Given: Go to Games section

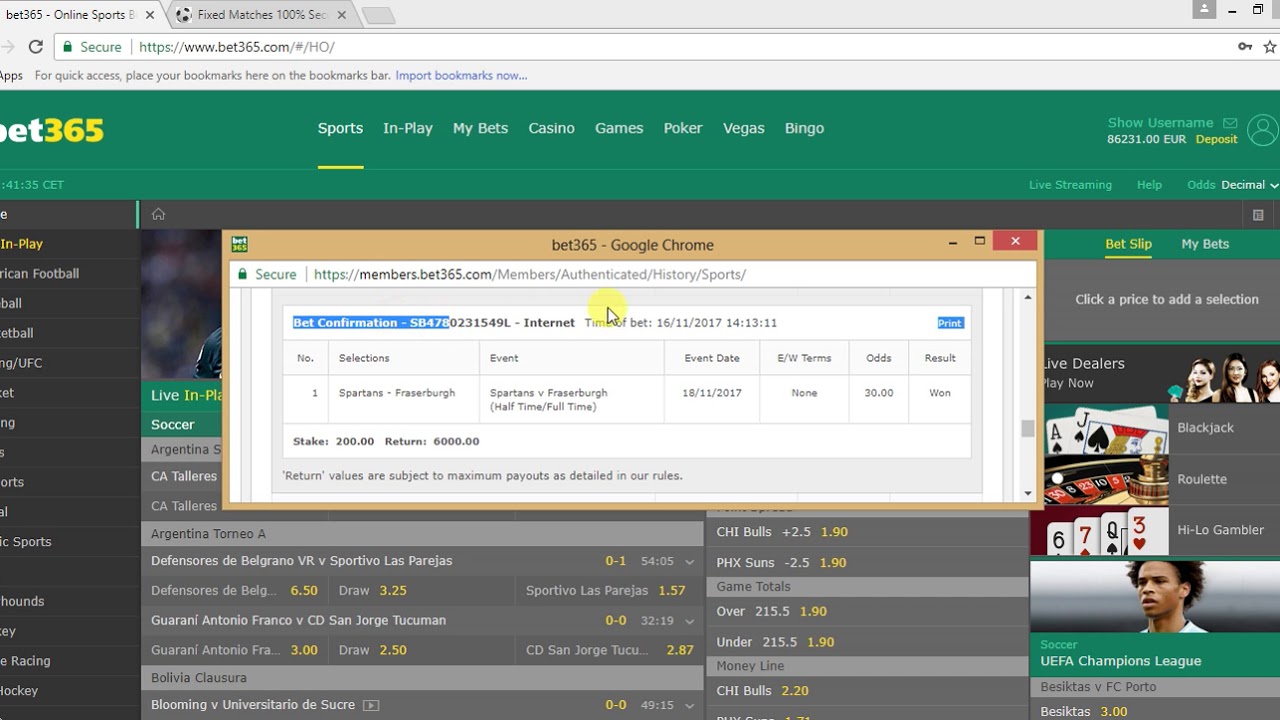Looking at the screenshot, I should (x=619, y=128).
